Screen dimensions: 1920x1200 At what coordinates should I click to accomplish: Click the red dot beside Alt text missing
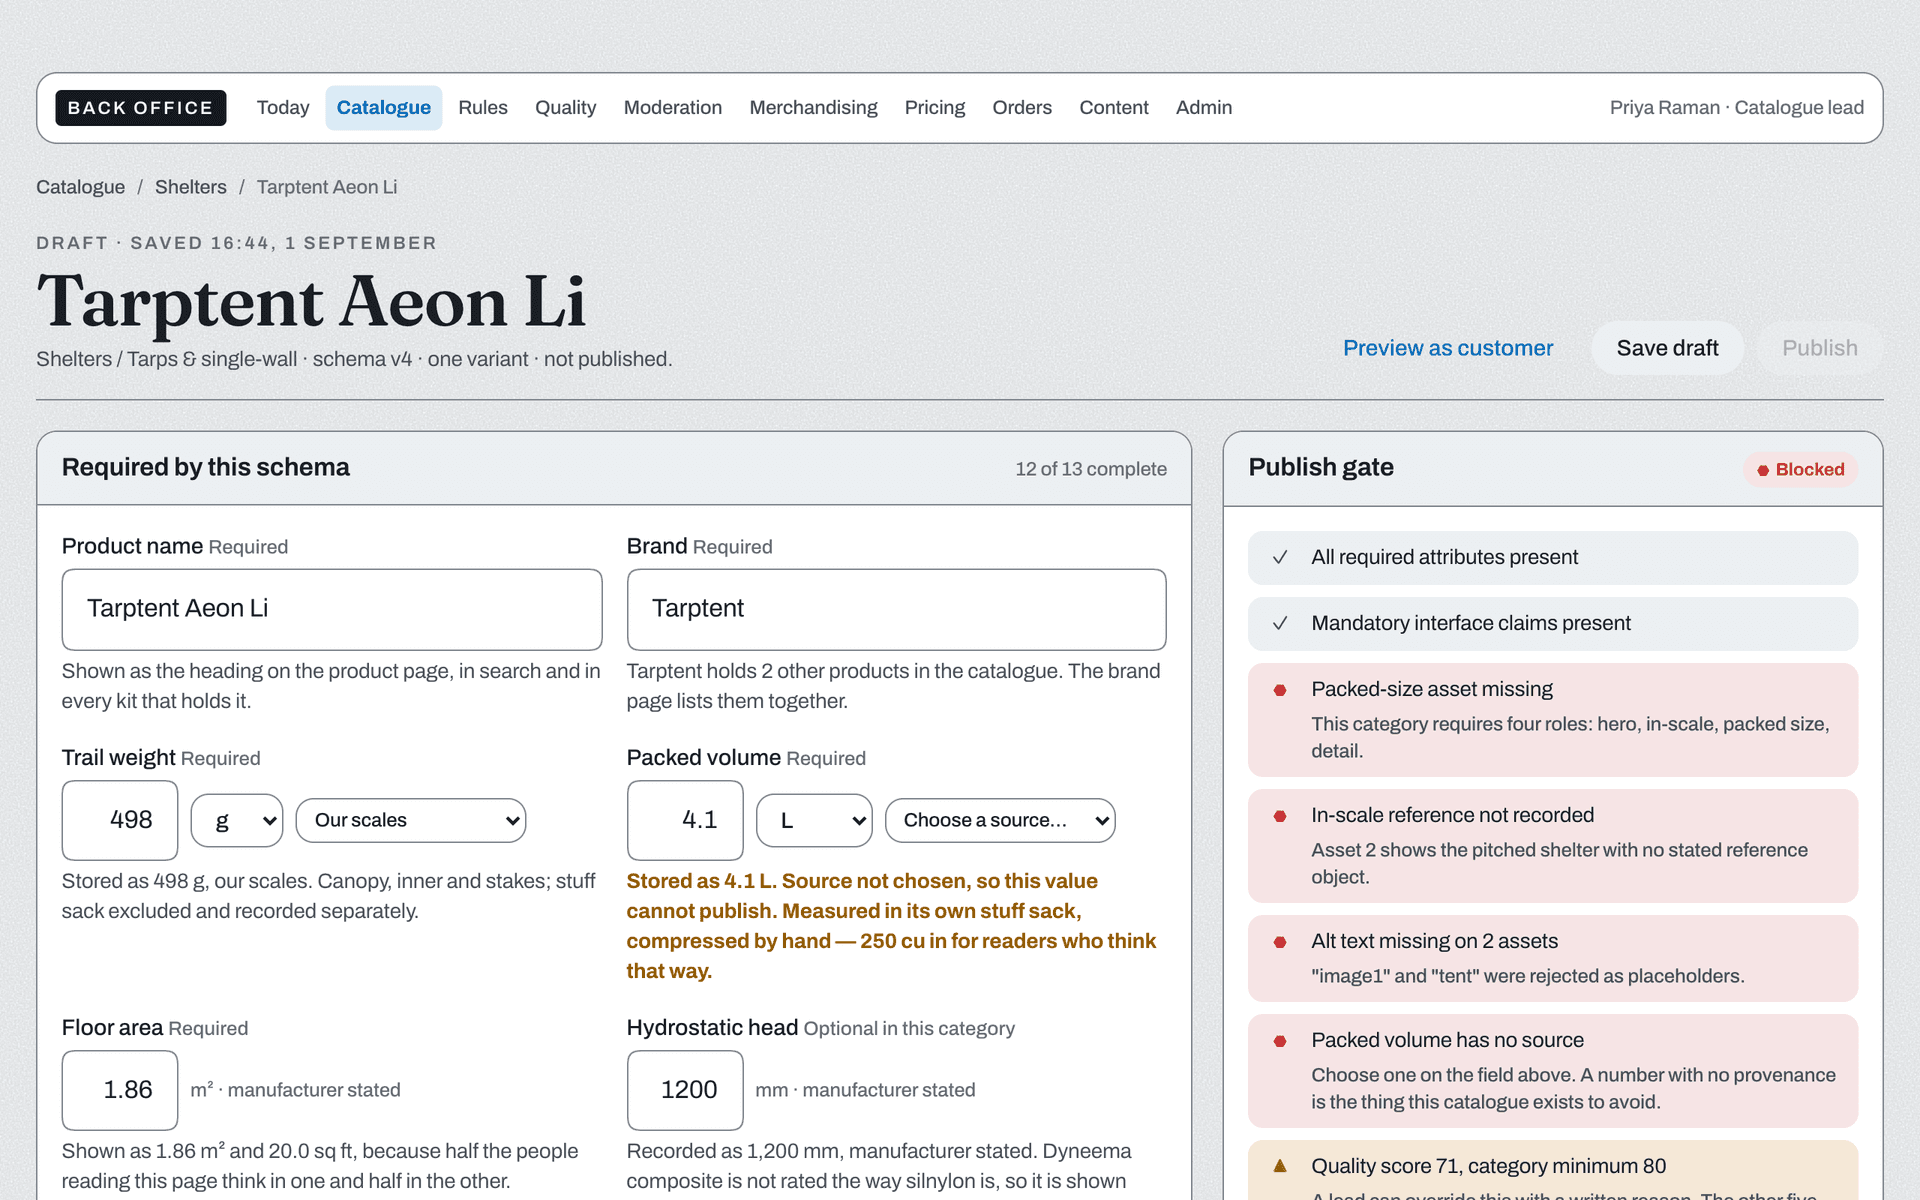(x=1279, y=942)
